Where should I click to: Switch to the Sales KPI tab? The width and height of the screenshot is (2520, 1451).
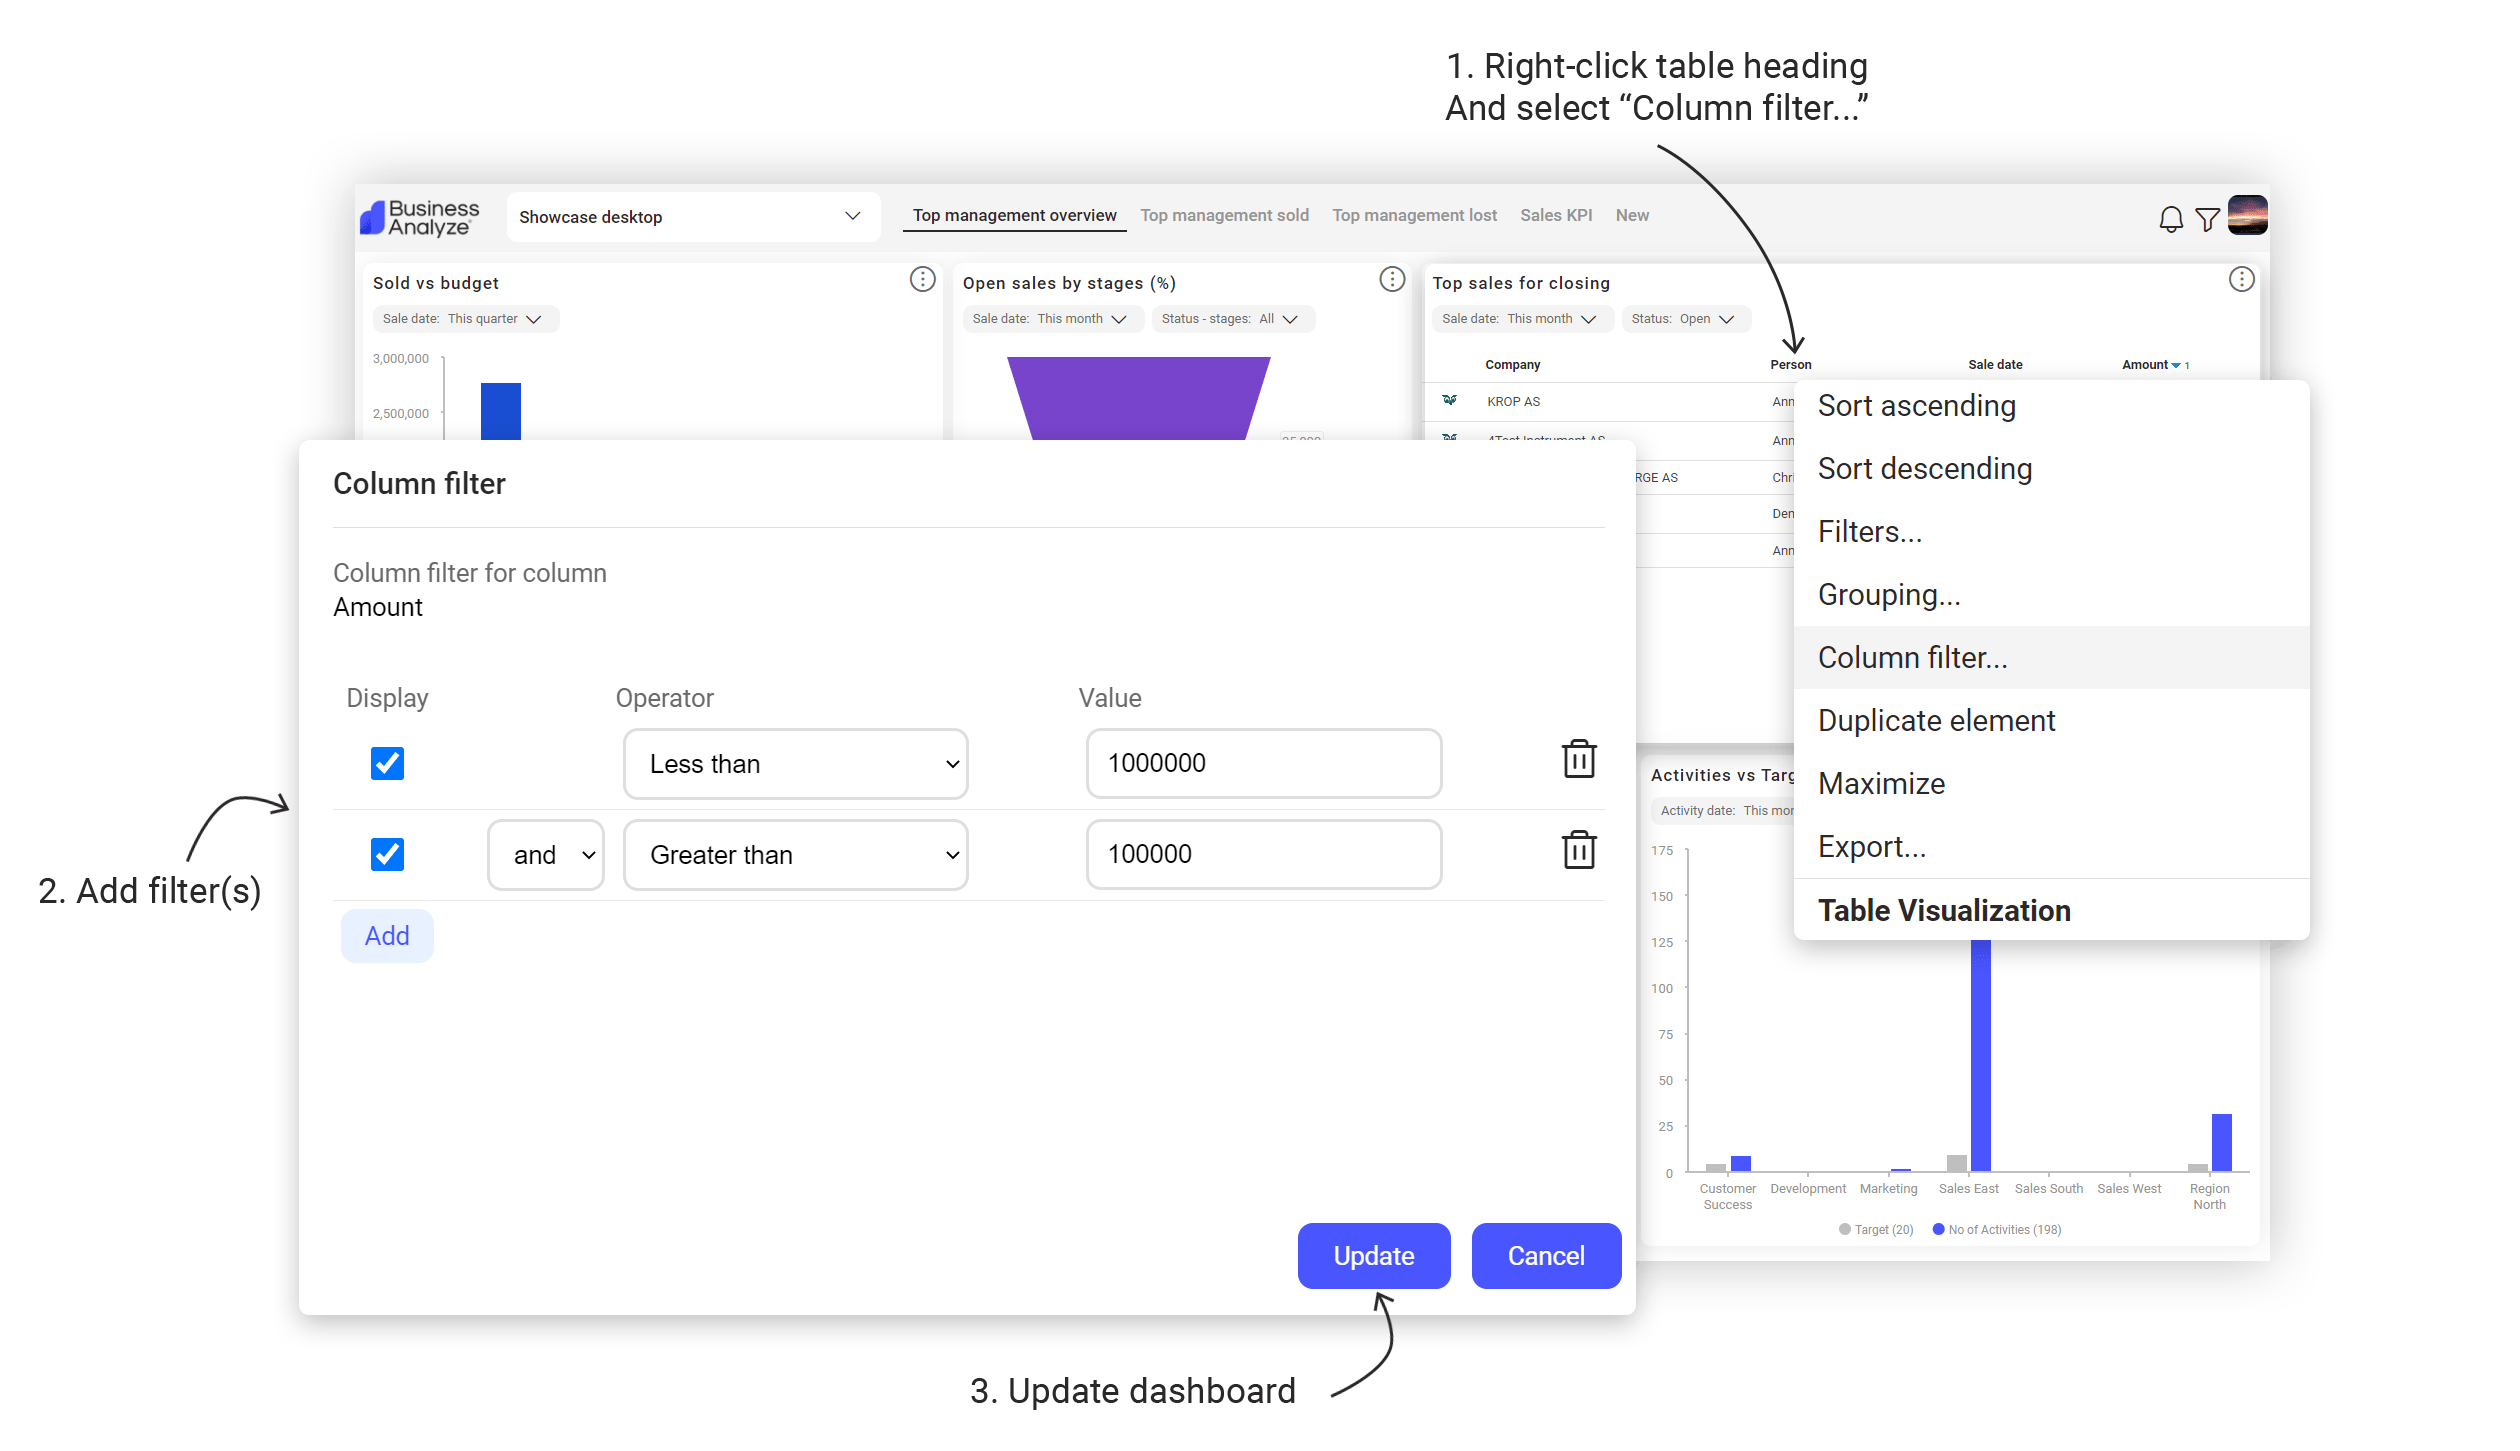click(x=1556, y=215)
